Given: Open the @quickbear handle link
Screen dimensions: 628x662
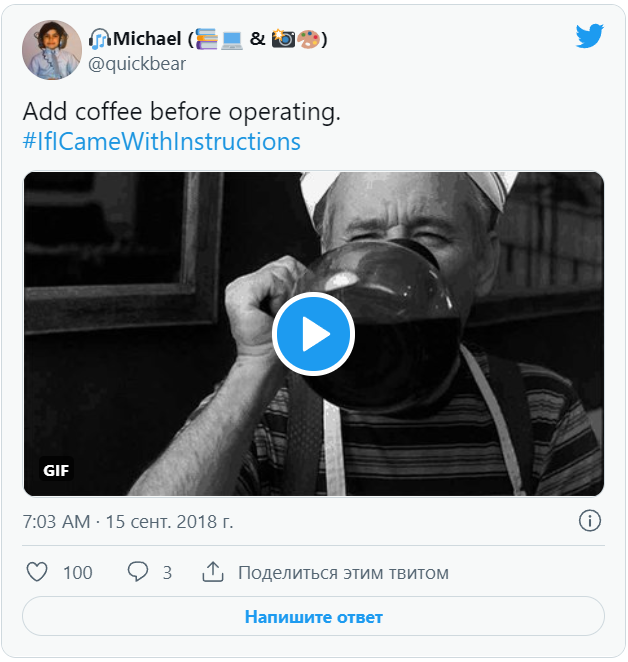Looking at the screenshot, I should (x=137, y=64).
